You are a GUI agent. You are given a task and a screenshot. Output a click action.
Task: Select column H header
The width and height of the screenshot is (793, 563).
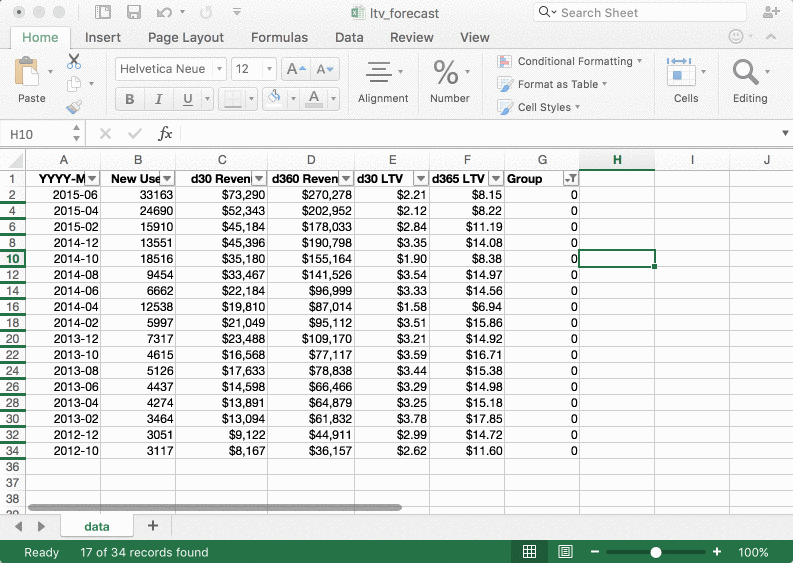(x=617, y=160)
